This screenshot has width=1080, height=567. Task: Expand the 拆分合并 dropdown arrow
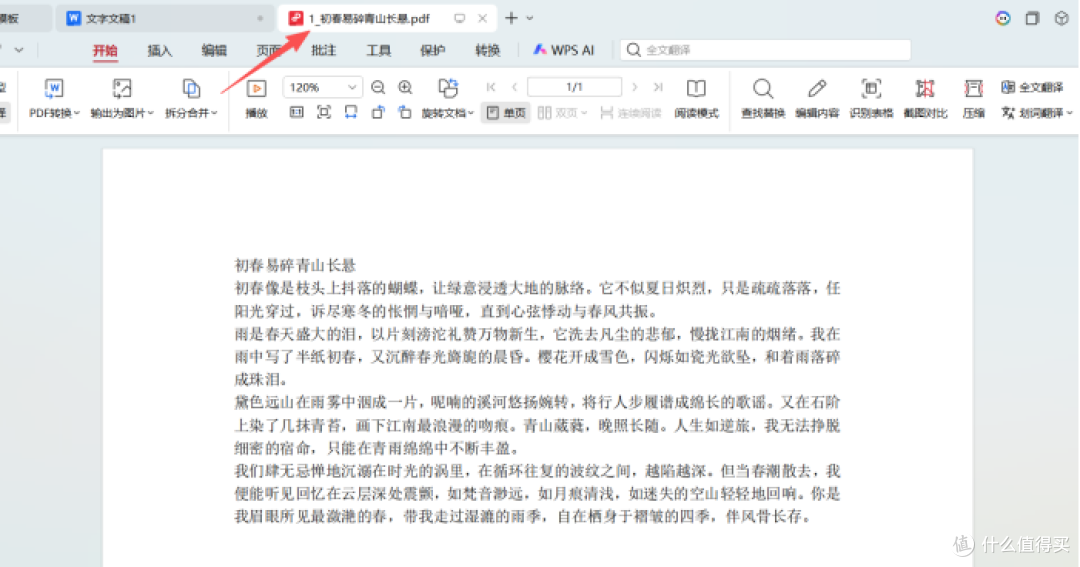(x=215, y=113)
